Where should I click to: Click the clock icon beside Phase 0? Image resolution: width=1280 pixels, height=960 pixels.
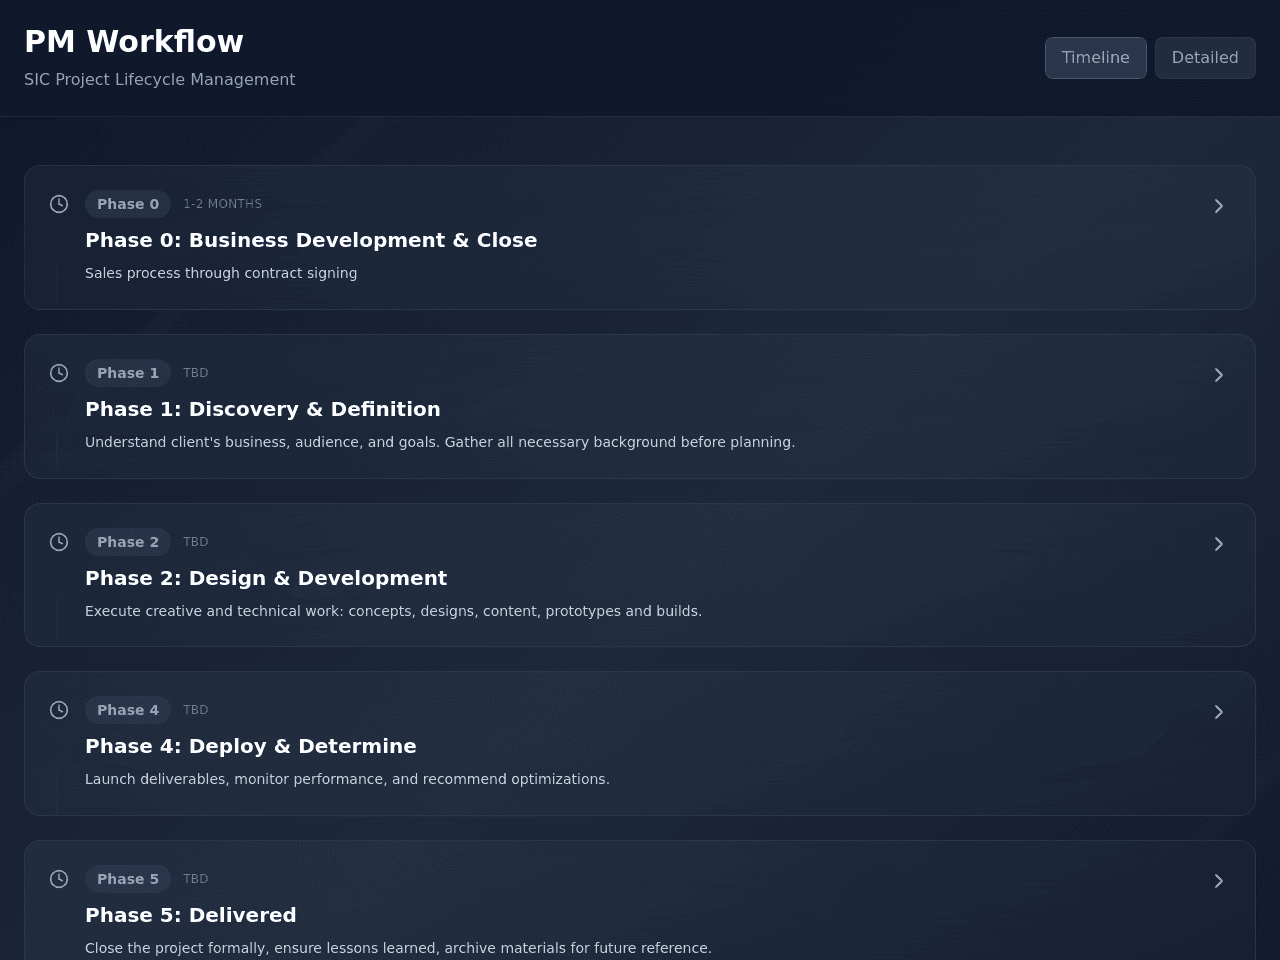point(59,204)
